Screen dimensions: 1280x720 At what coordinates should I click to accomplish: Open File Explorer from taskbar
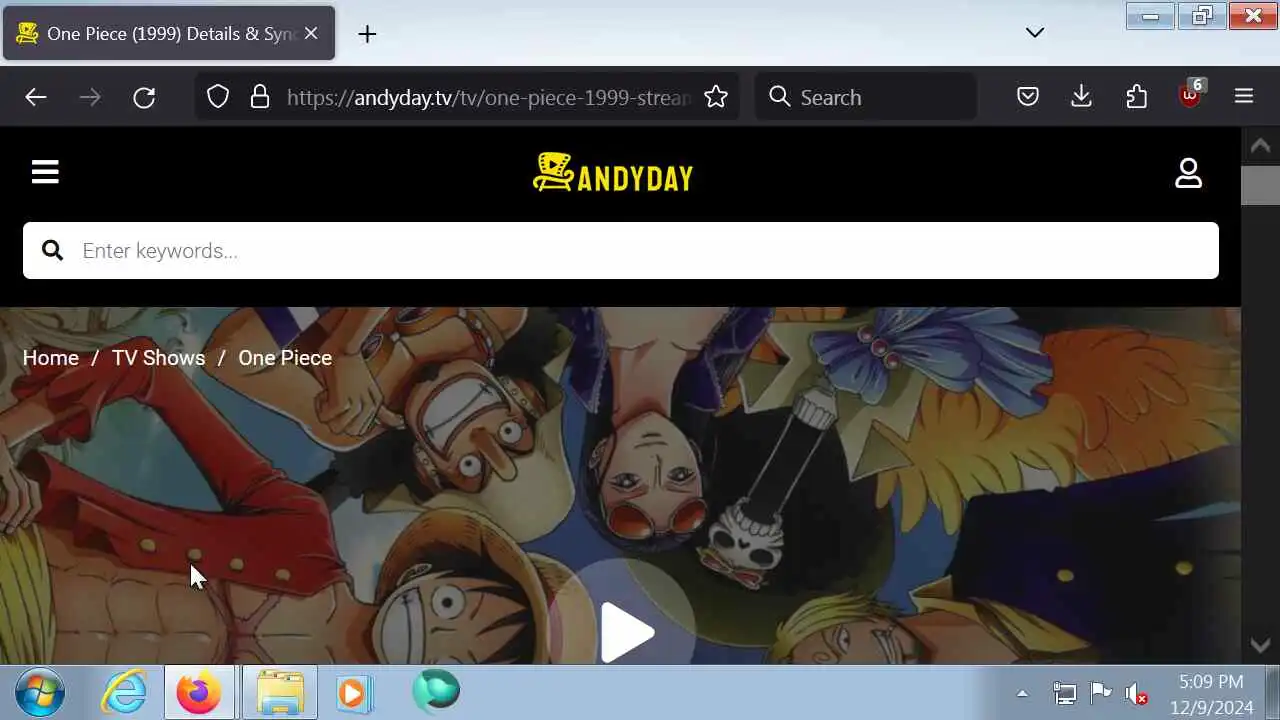[280, 692]
